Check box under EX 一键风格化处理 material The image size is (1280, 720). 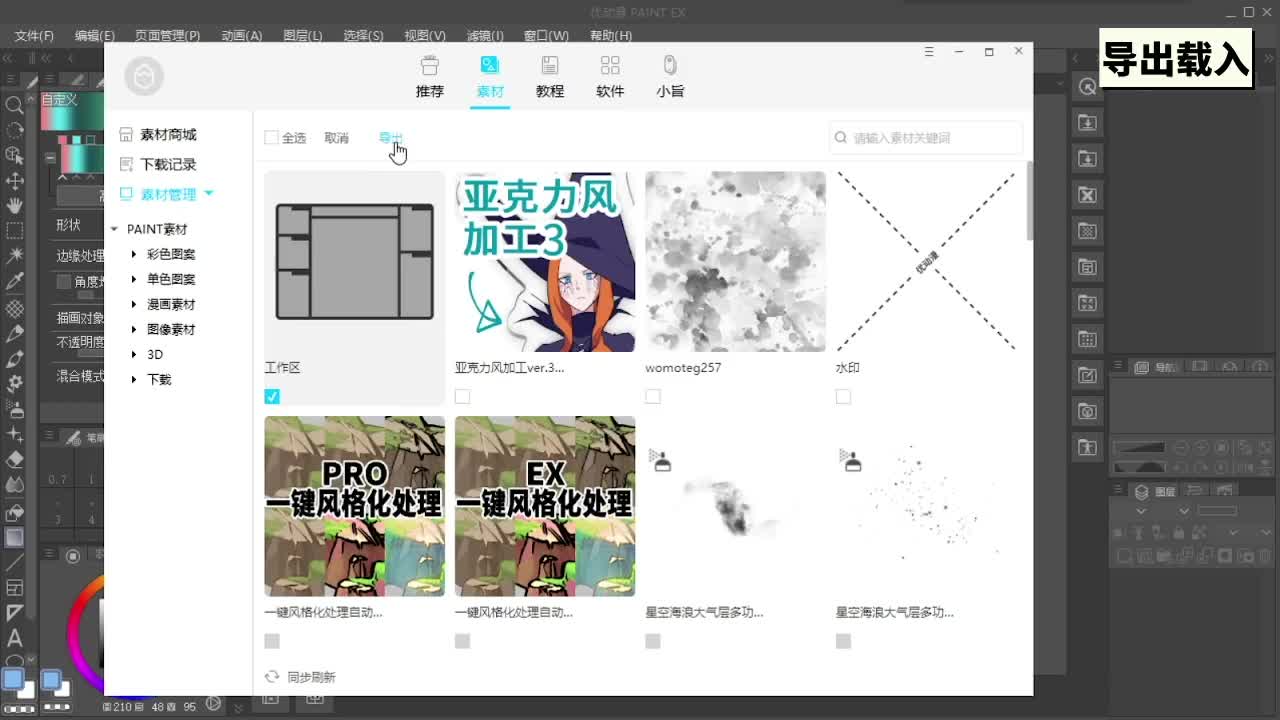462,641
